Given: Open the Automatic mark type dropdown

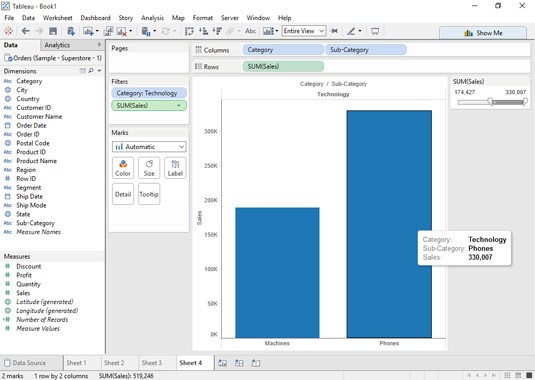Looking at the screenshot, I should (149, 147).
